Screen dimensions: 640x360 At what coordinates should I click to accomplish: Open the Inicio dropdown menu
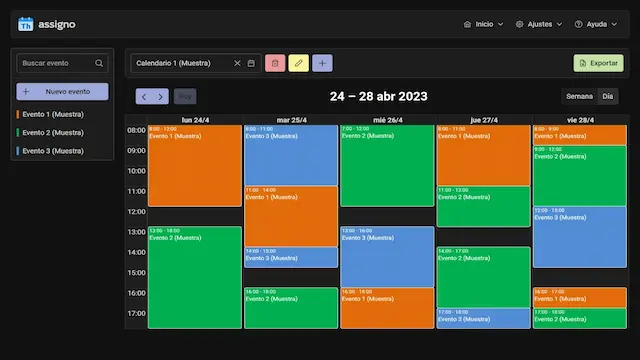pos(483,24)
